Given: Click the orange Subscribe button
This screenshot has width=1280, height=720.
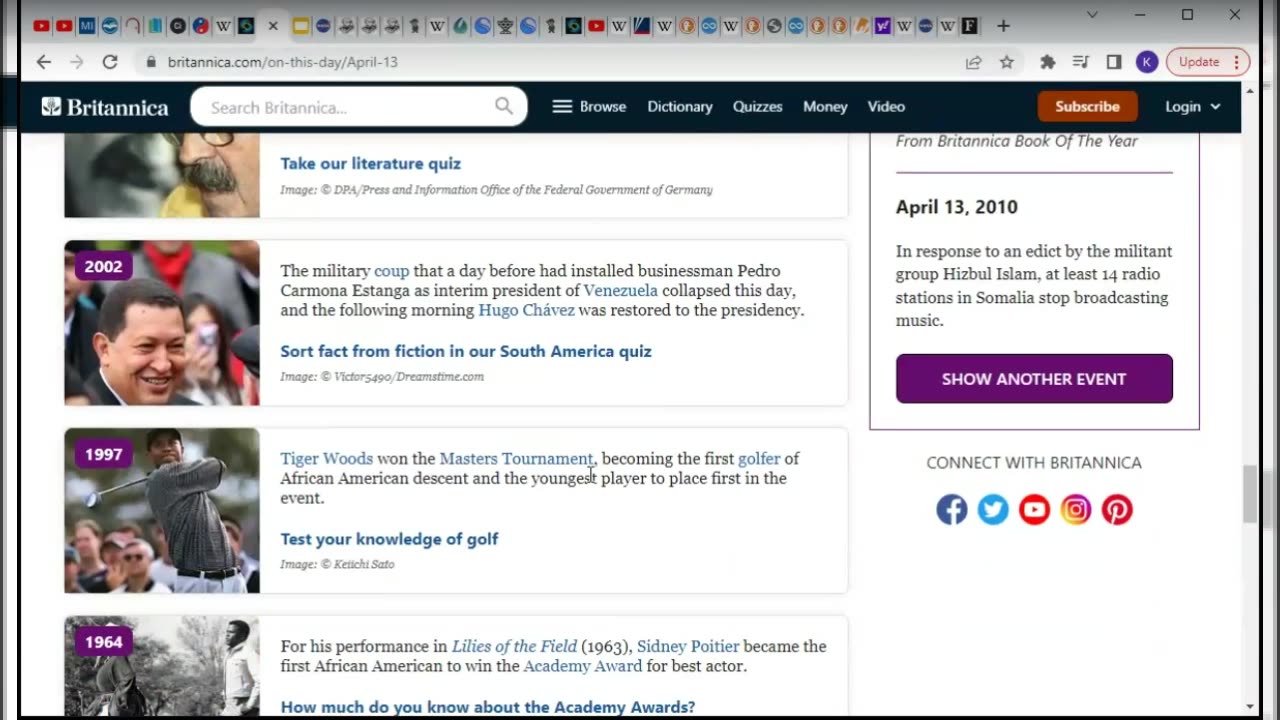Looking at the screenshot, I should click(1087, 106).
